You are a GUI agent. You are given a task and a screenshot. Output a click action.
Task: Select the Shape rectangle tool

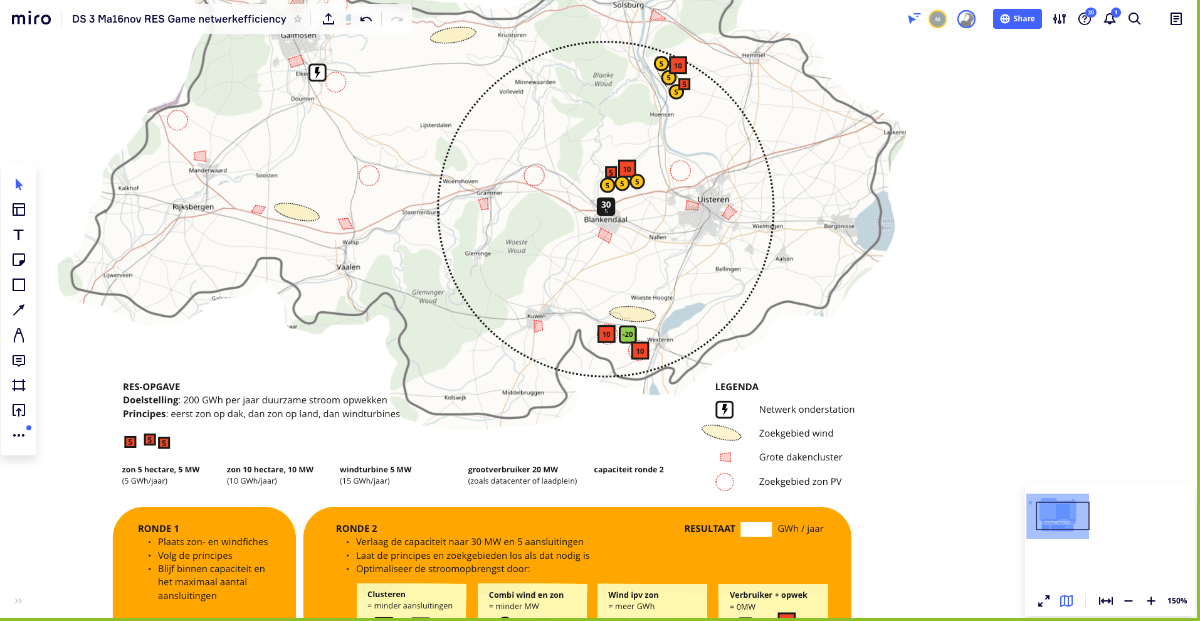click(19, 285)
